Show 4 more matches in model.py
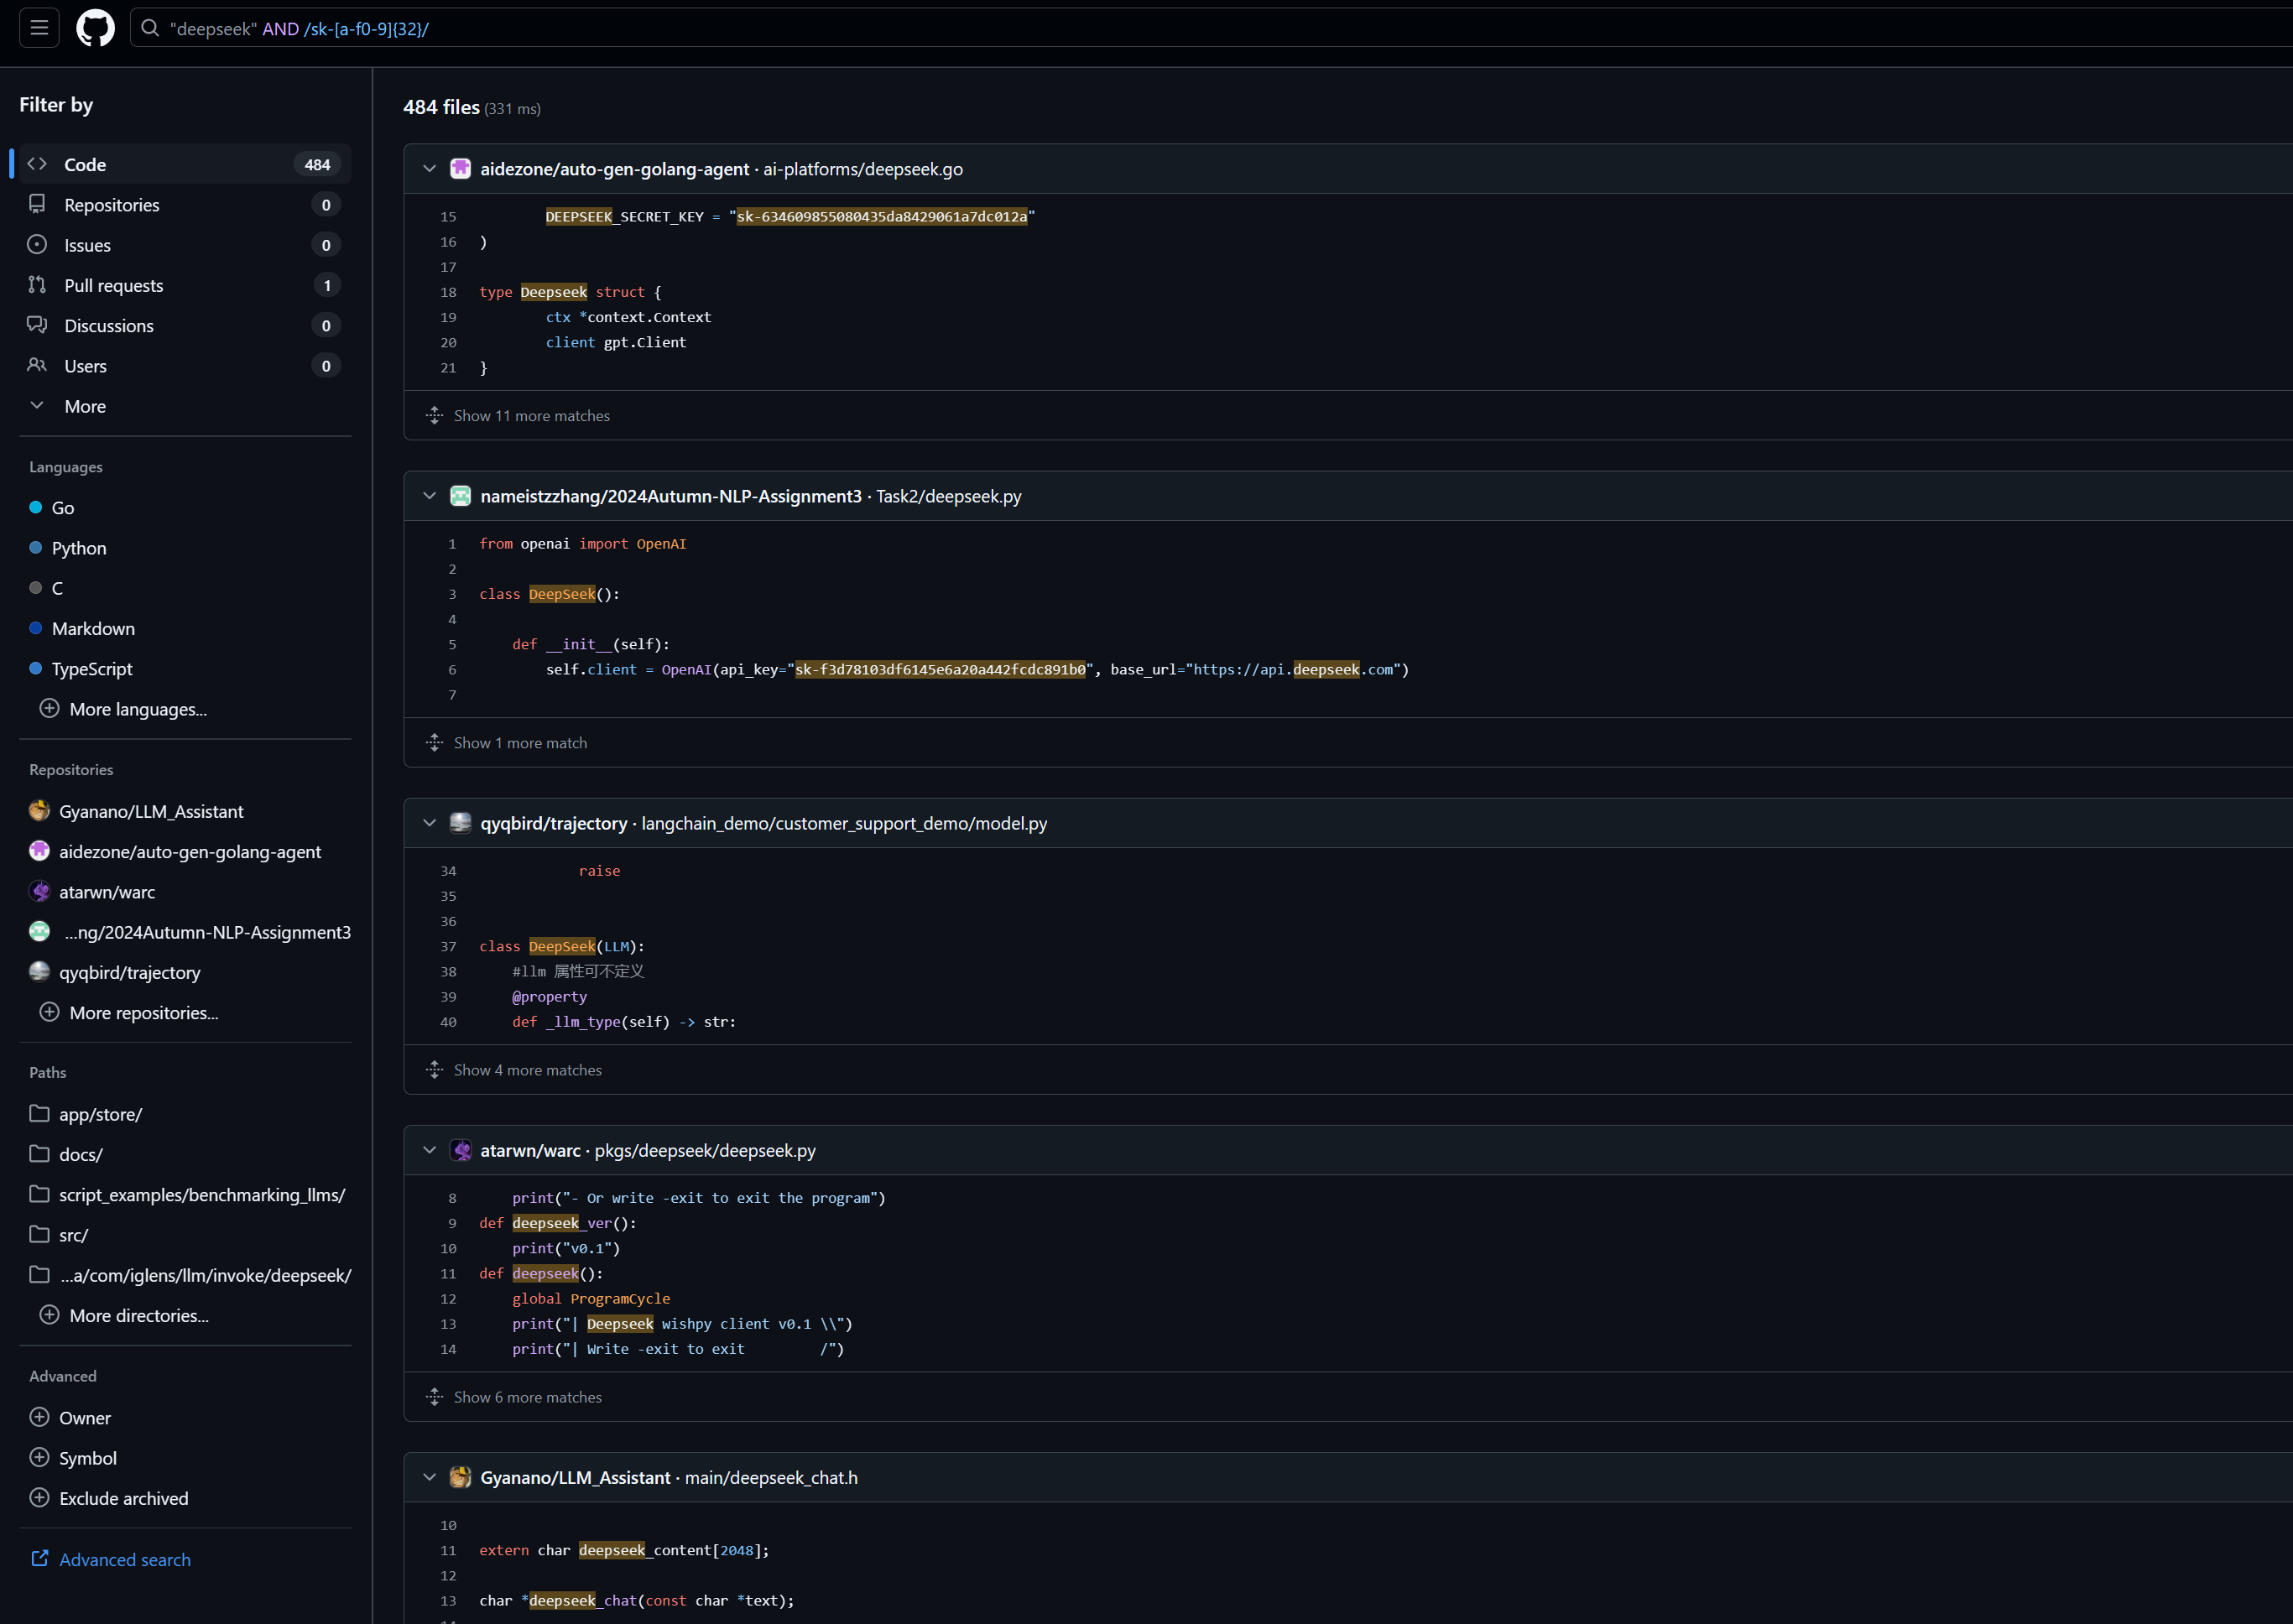2293x1624 pixels. click(527, 1070)
